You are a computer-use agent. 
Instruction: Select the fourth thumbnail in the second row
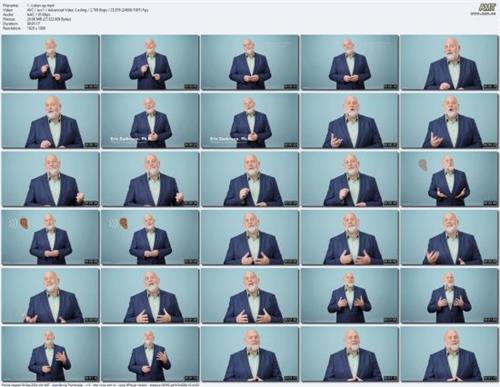[x=350, y=121]
